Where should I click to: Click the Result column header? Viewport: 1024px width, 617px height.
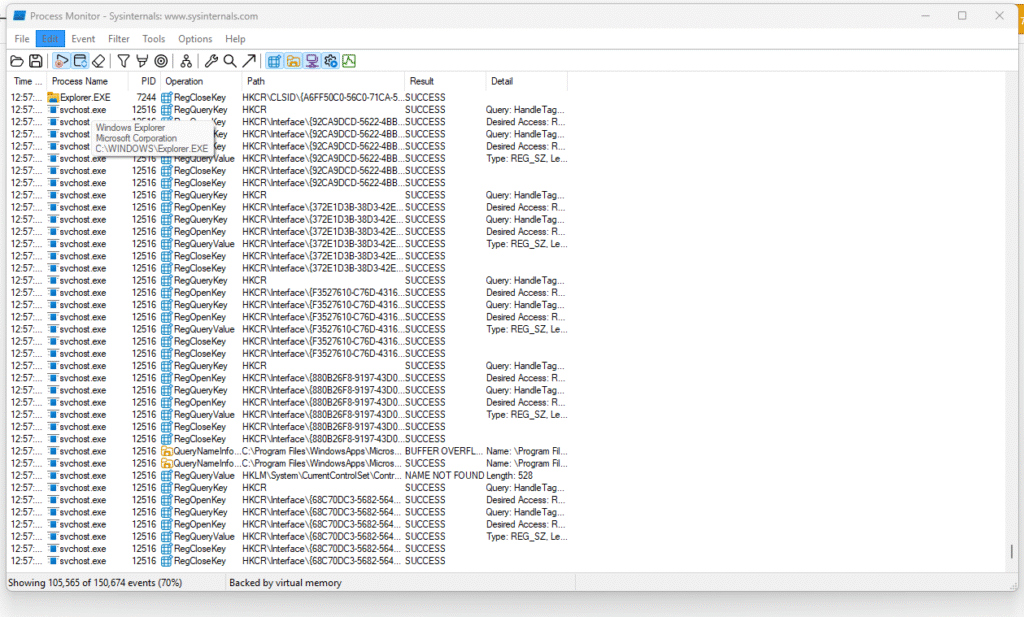pos(422,81)
